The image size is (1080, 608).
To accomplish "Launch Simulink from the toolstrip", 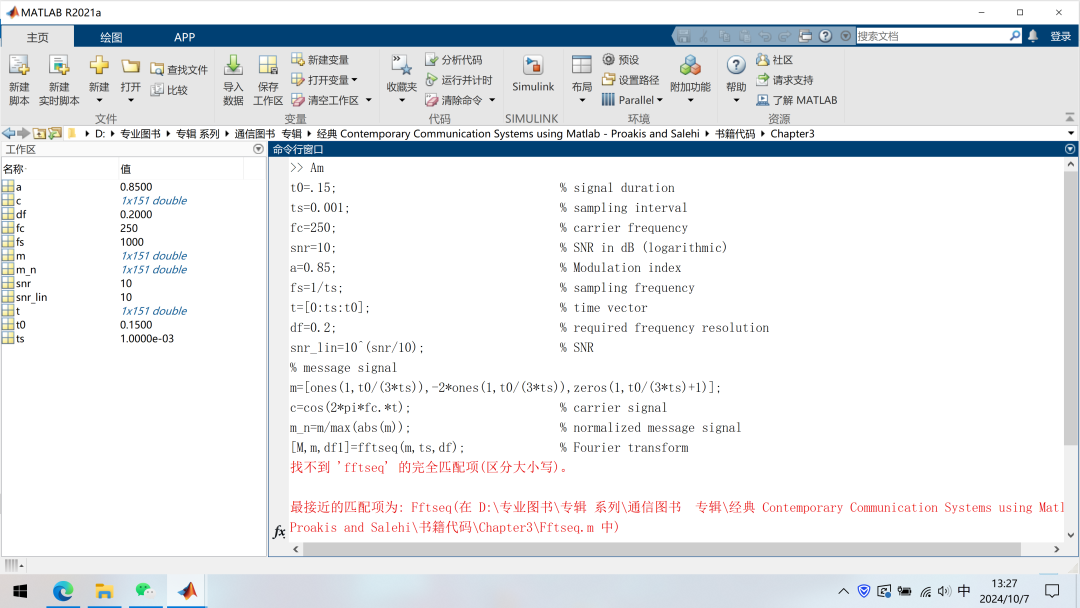I will pos(532,74).
